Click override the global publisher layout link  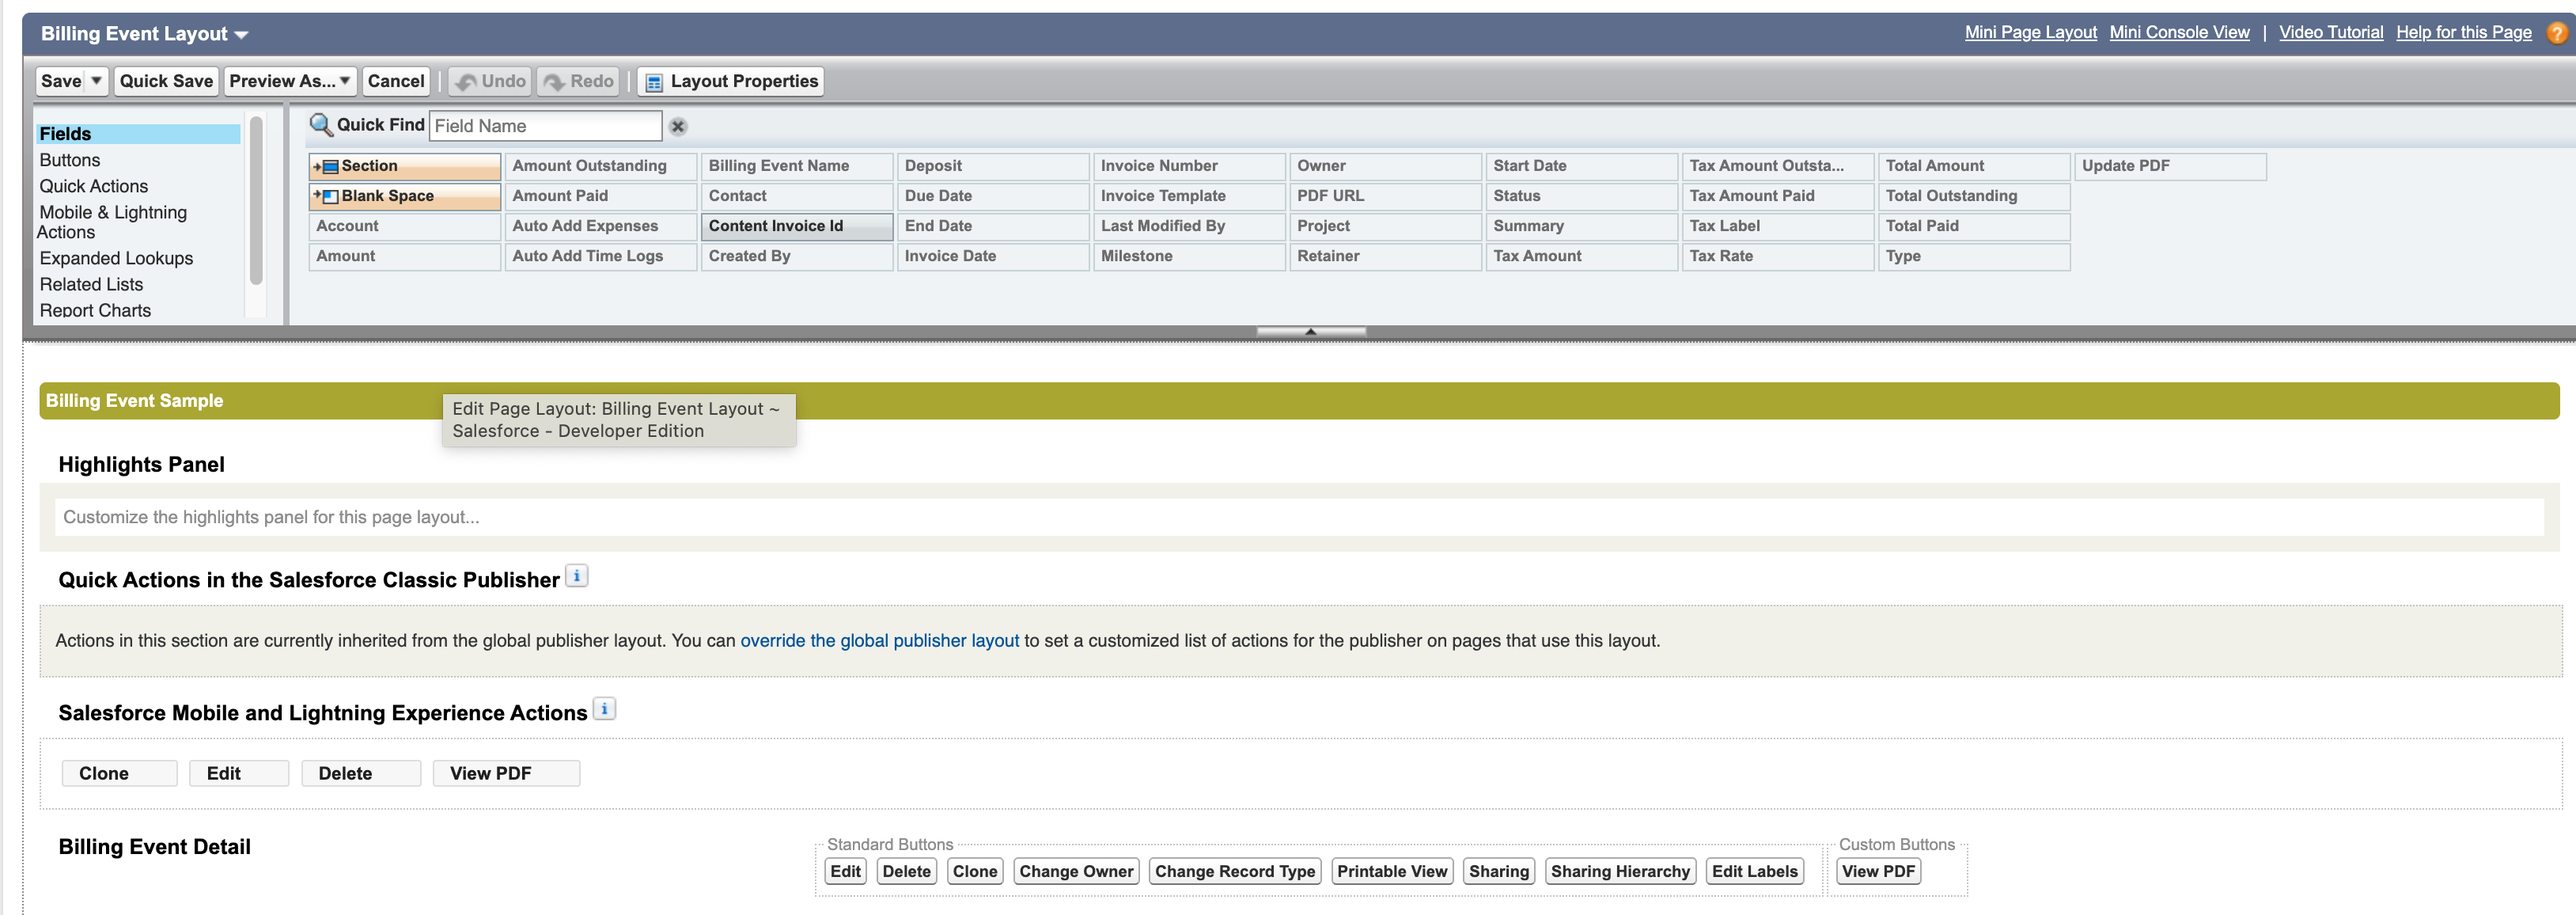(879, 641)
